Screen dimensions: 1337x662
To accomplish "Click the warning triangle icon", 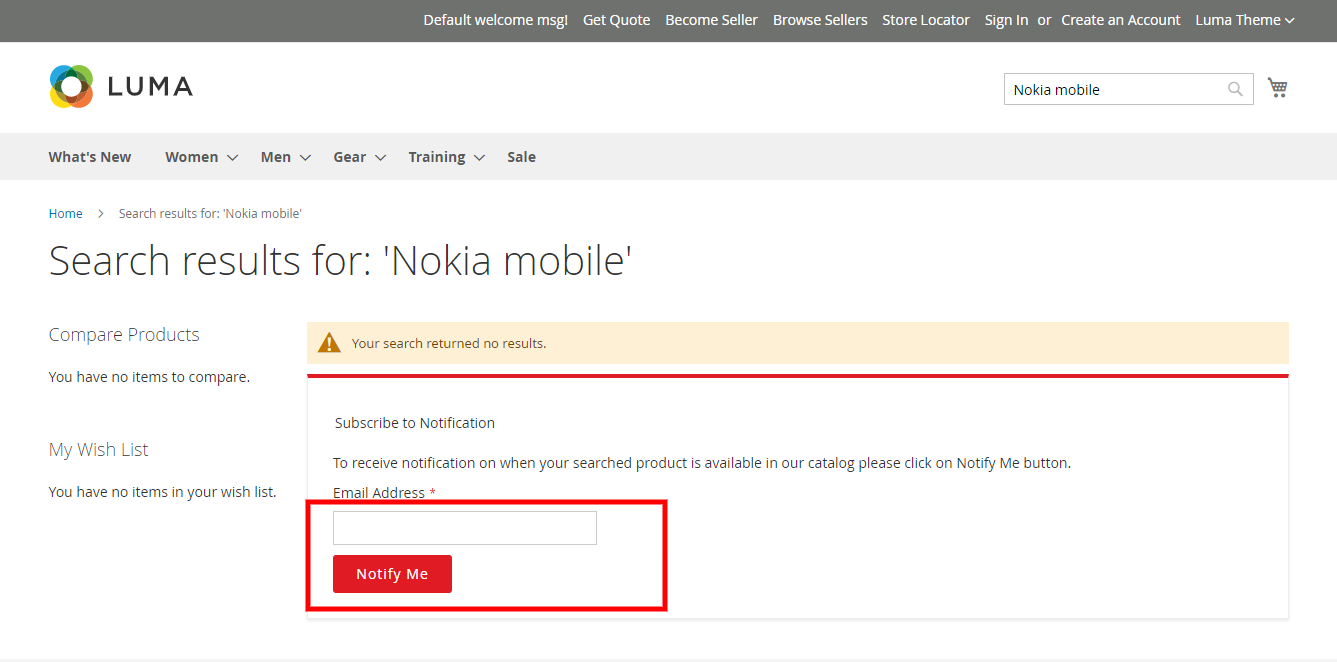I will tap(329, 343).
